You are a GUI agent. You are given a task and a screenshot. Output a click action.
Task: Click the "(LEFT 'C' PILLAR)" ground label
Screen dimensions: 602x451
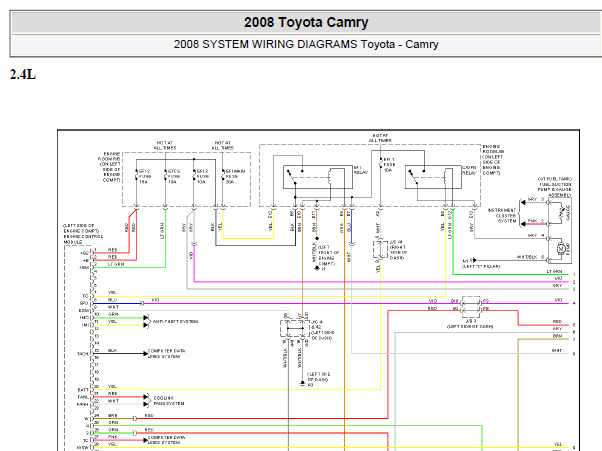point(481,266)
